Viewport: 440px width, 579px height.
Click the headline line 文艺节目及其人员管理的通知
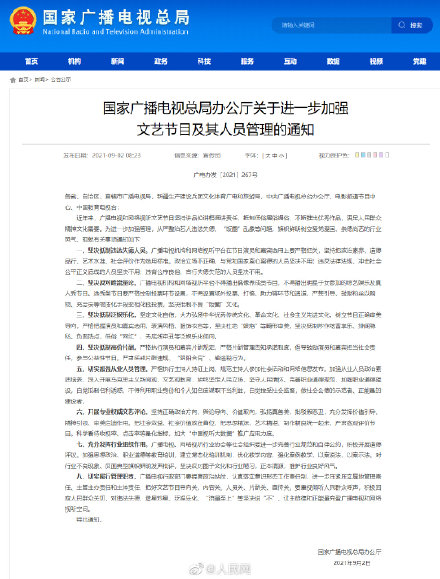(x=226, y=130)
